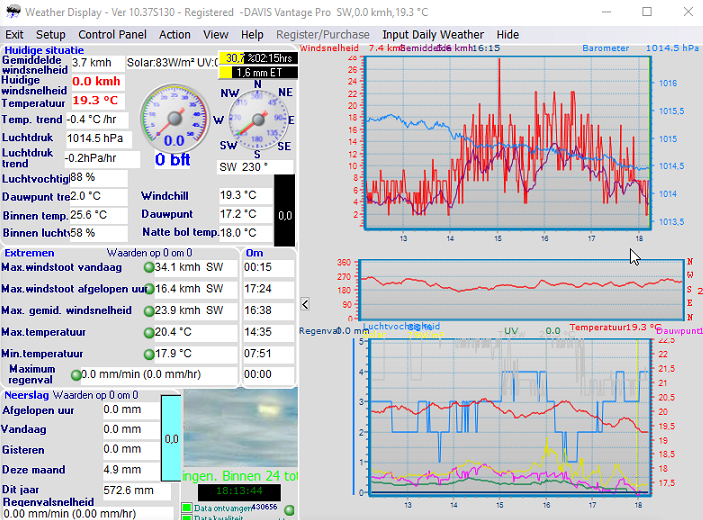The height and width of the screenshot is (520, 703).
Task: Click the green Data ontvangen indicator box
Action: coord(187,508)
